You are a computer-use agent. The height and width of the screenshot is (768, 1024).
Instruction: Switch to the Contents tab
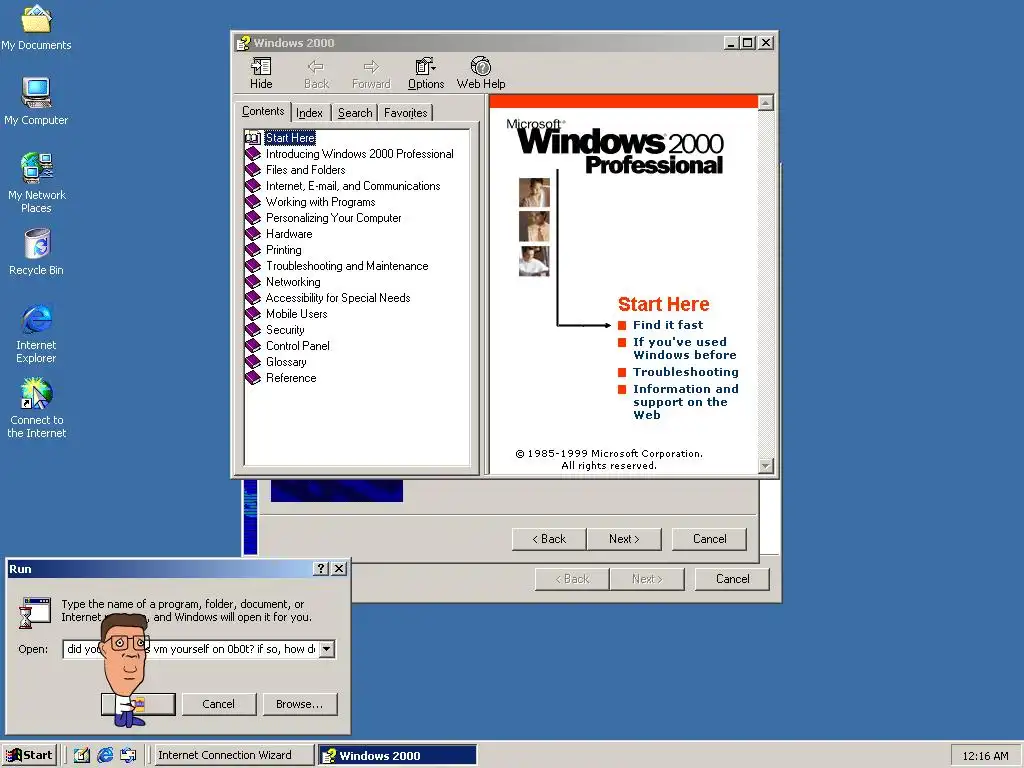(263, 112)
